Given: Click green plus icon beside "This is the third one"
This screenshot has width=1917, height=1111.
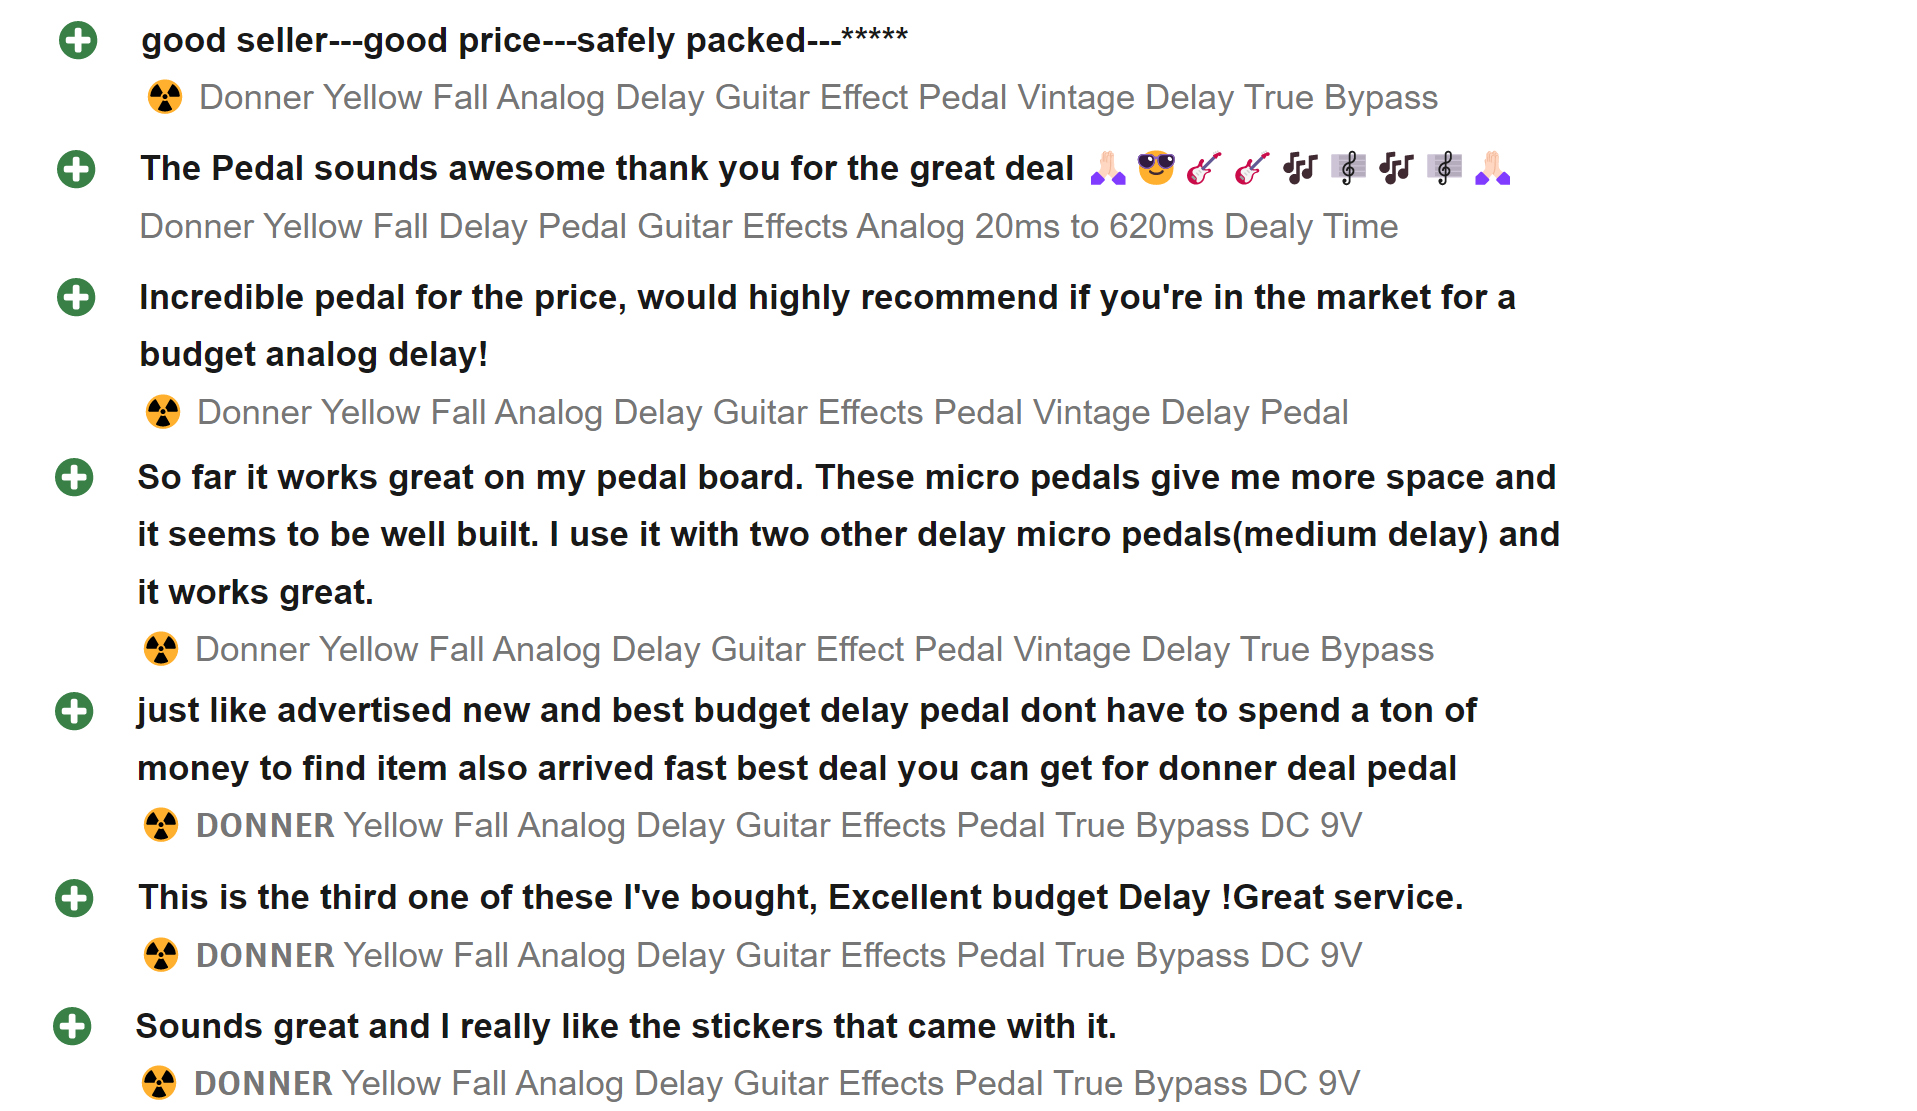Looking at the screenshot, I should pos(74,898).
